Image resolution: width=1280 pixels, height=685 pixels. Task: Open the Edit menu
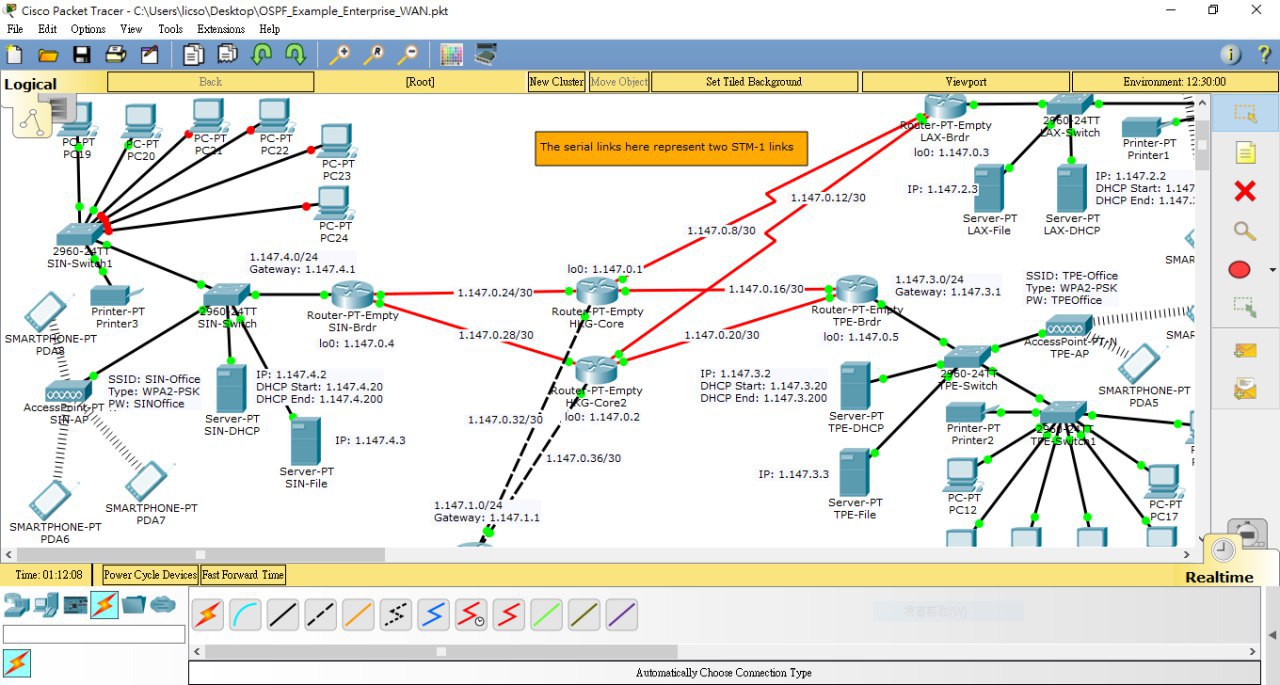point(47,29)
